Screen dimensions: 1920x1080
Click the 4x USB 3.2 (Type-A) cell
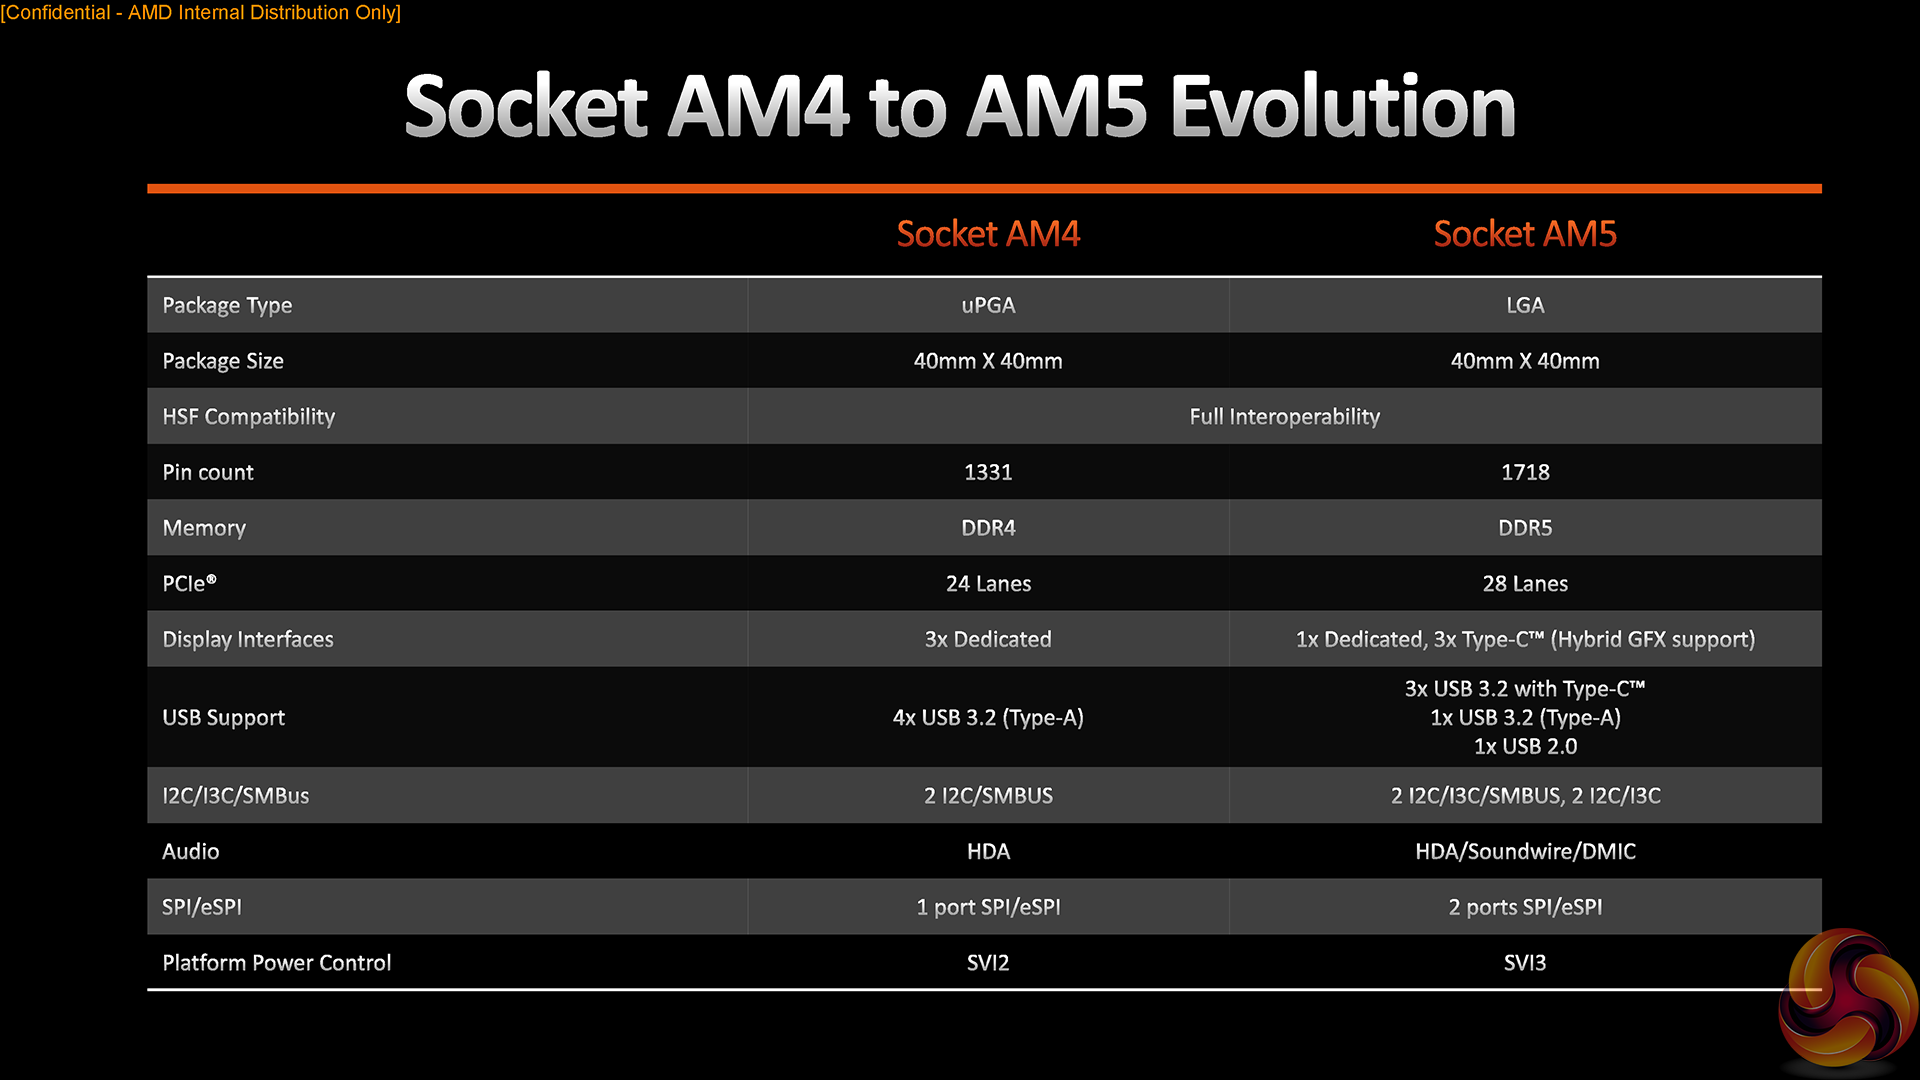[988, 717]
